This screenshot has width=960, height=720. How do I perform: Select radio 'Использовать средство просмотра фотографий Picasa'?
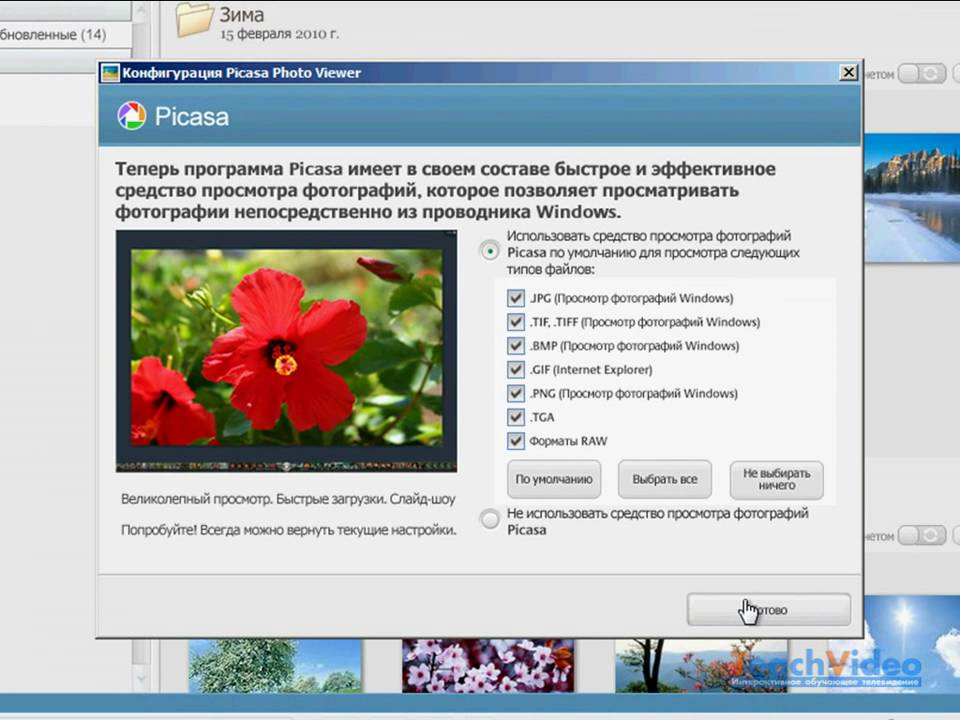click(x=490, y=251)
